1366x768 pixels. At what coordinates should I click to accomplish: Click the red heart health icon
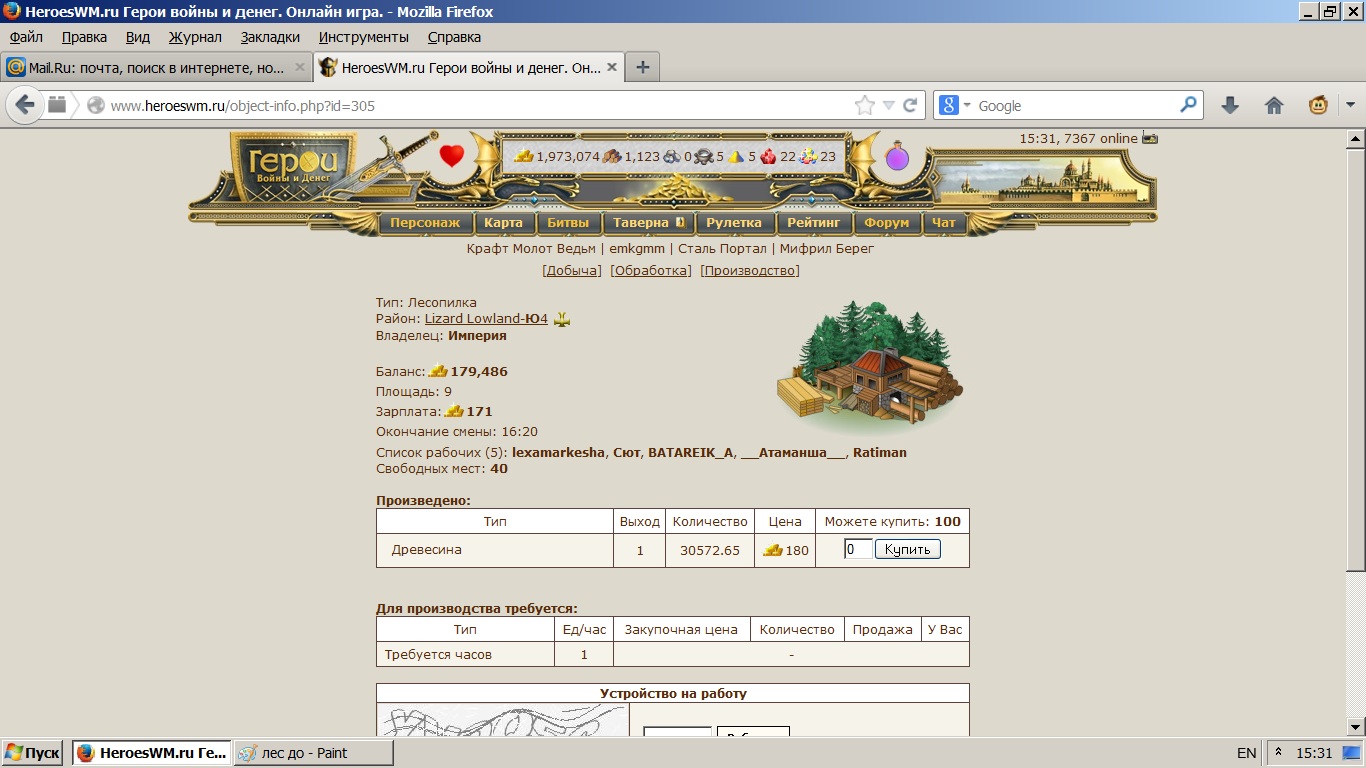[x=452, y=156]
